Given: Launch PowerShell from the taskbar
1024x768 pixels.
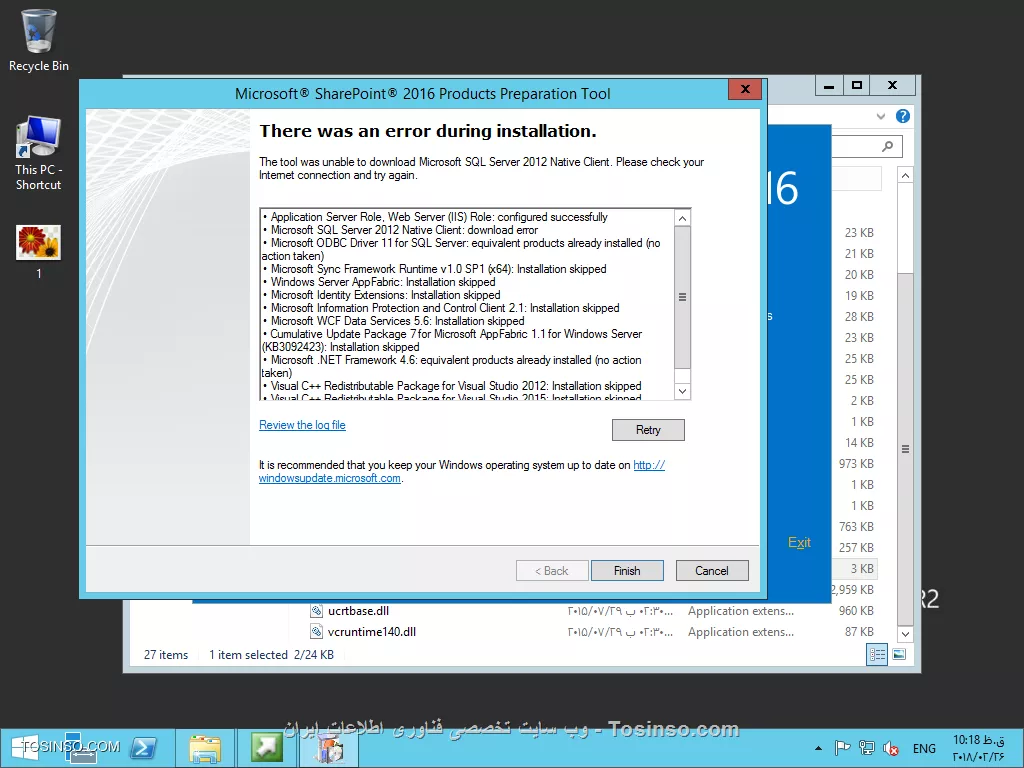Looking at the screenshot, I should coord(143,748).
